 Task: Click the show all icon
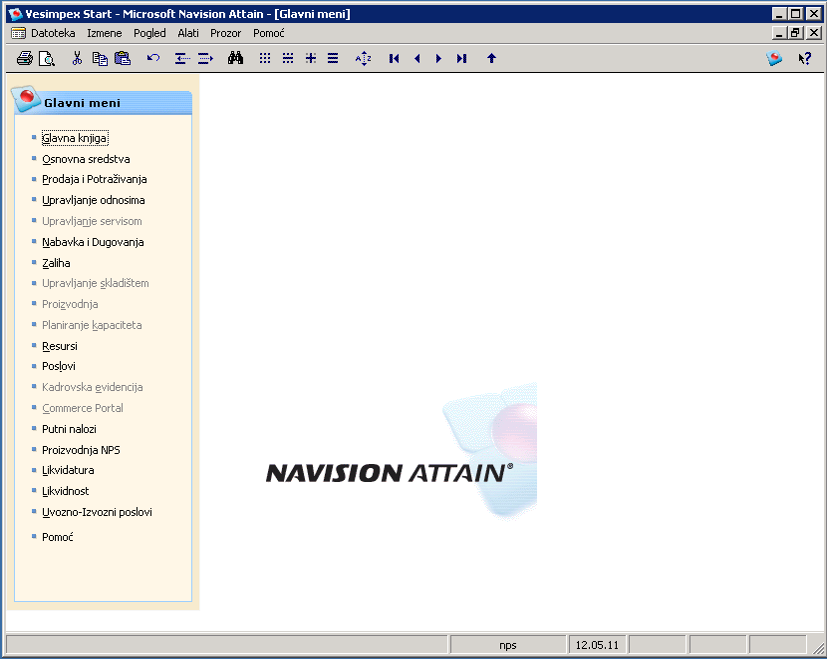coord(333,58)
